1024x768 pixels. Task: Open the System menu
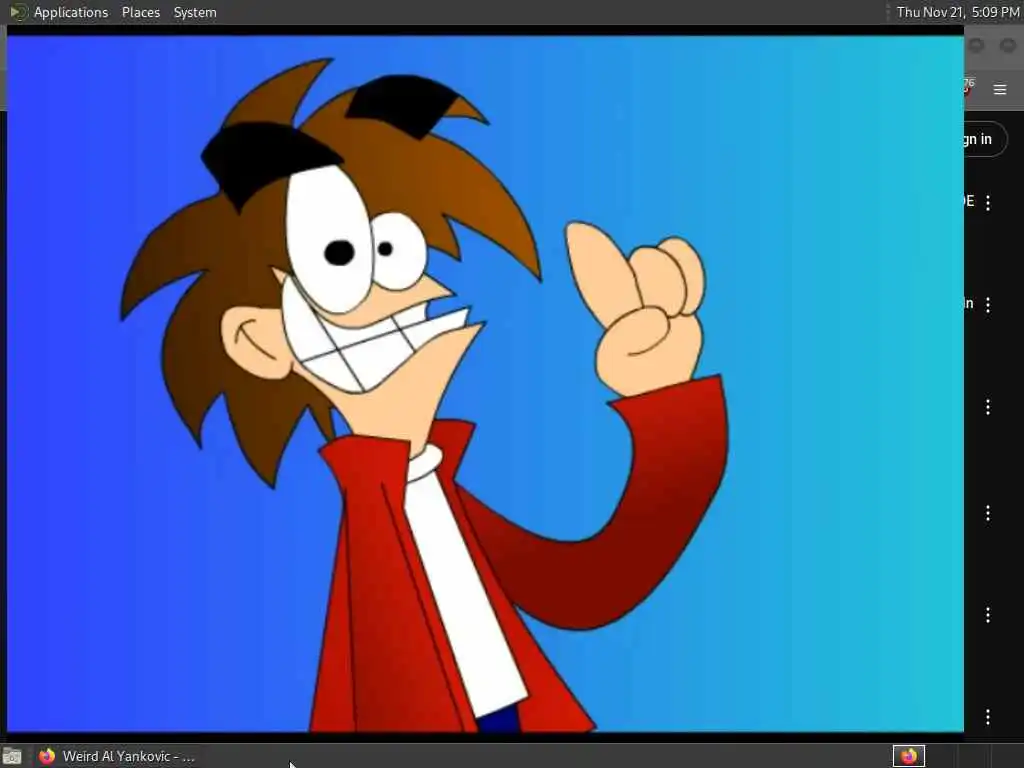tap(195, 12)
